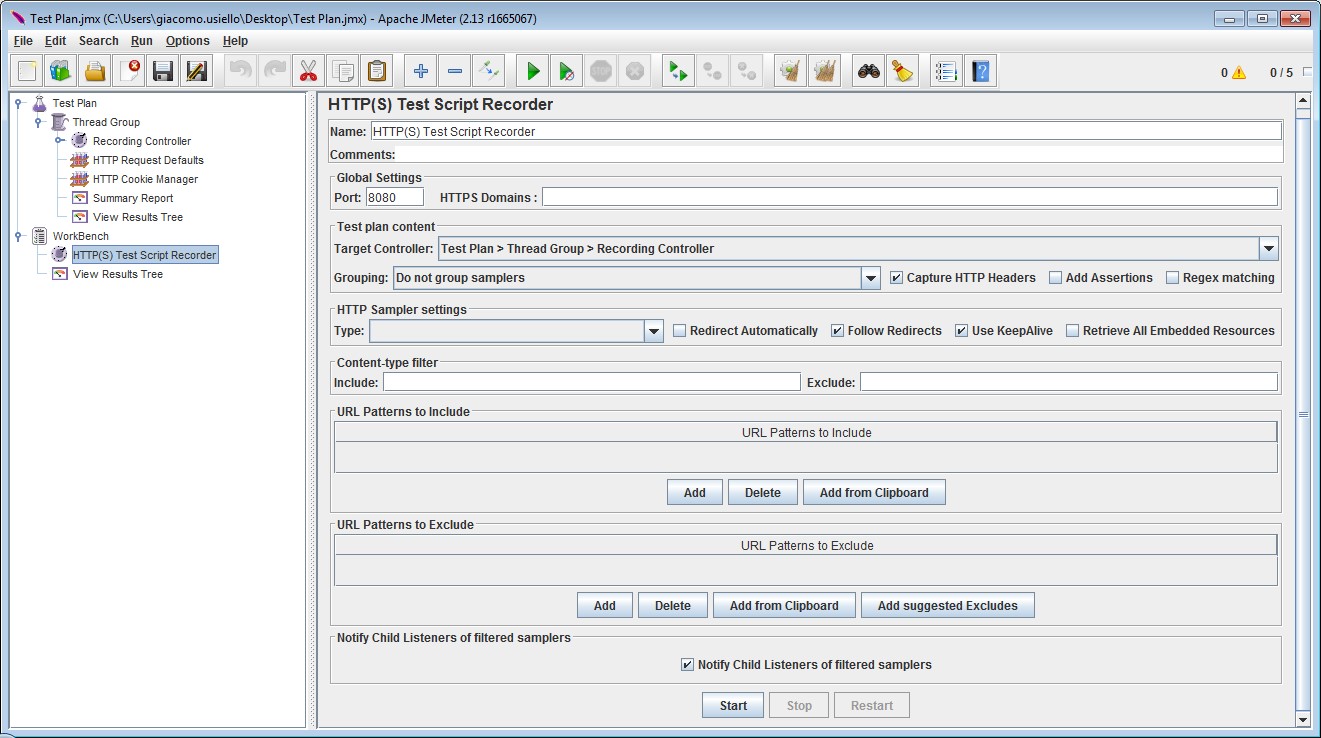Open Search with binoculars icon

(x=869, y=71)
